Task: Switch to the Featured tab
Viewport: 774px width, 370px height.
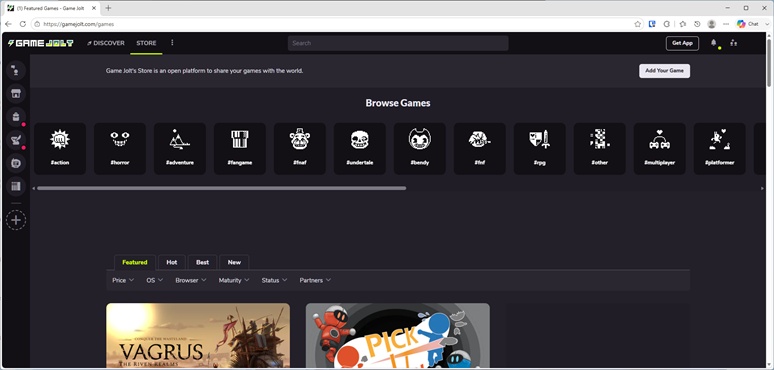Action: click(x=135, y=262)
